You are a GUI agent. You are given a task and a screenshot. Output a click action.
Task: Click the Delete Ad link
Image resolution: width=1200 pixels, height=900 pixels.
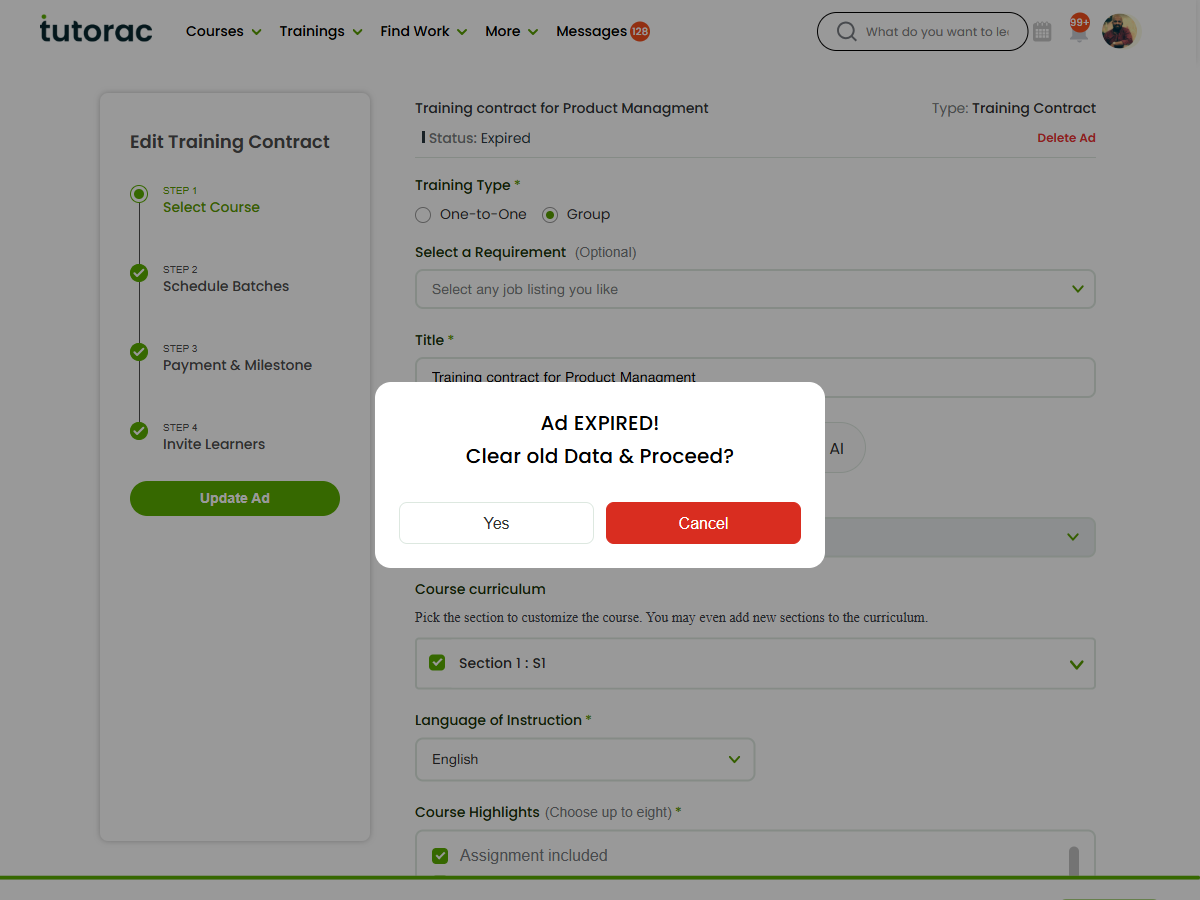click(x=1066, y=138)
